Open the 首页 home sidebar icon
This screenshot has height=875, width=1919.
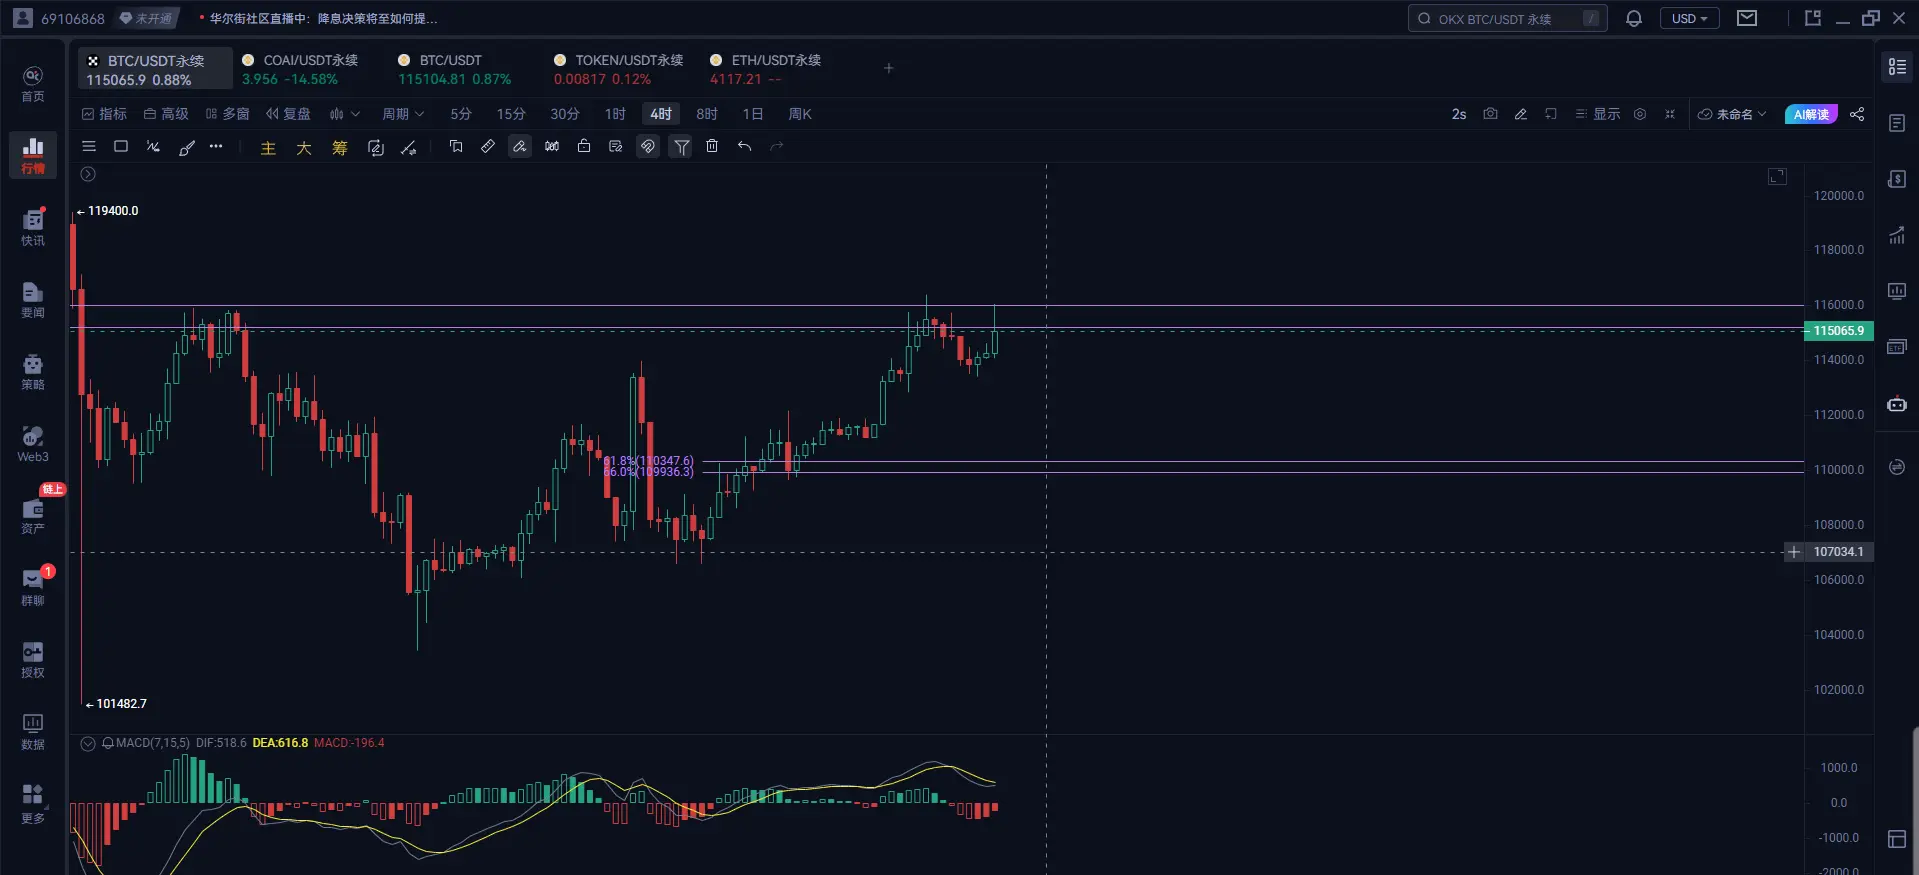point(33,83)
